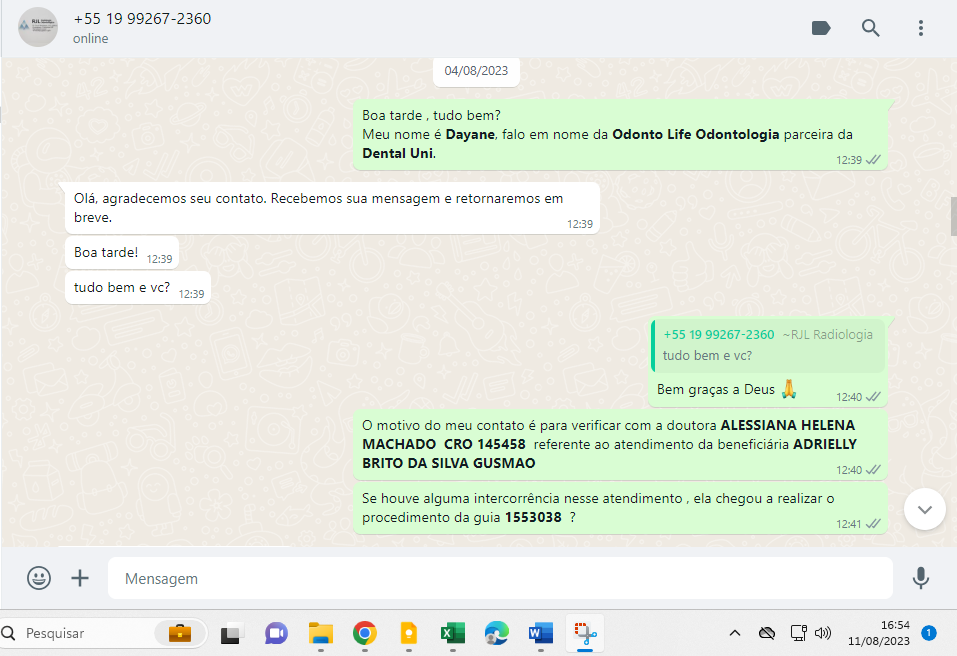Screen dimensions: 957x656
Task: Open contact info for +55 19 99267-2360
Action: (x=142, y=19)
